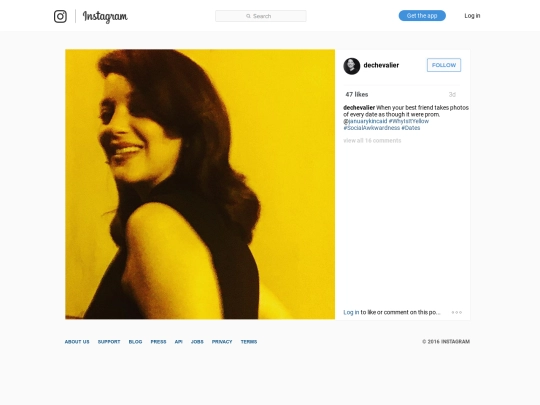Screen dimensions: 540x405
Task: Click the Instagram camera logo icon
Action: click(60, 16)
